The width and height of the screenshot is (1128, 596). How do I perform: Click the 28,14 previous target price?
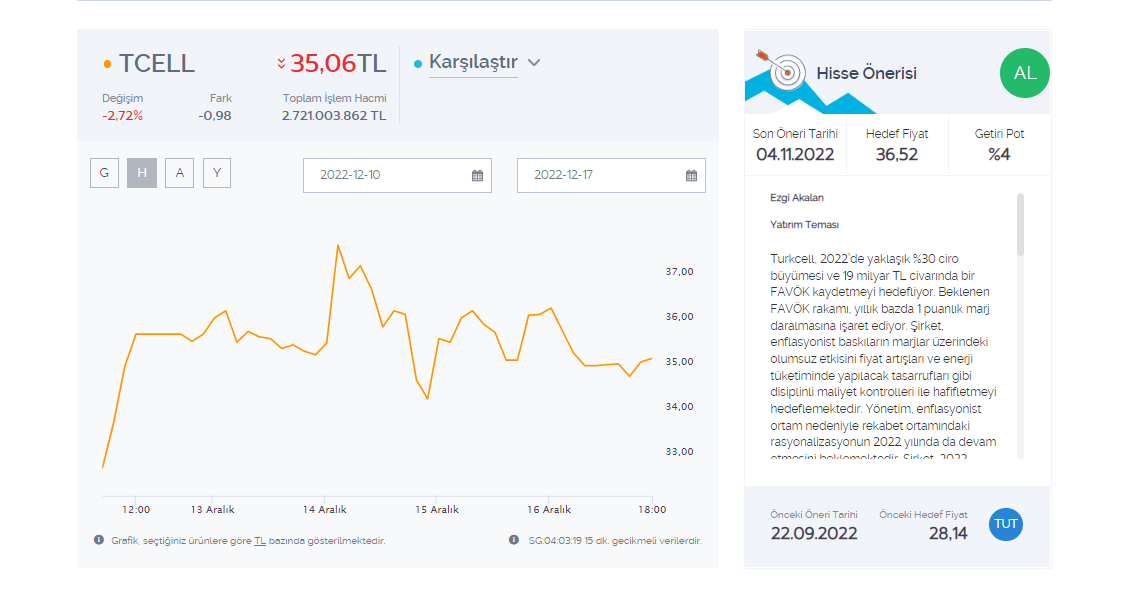947,533
